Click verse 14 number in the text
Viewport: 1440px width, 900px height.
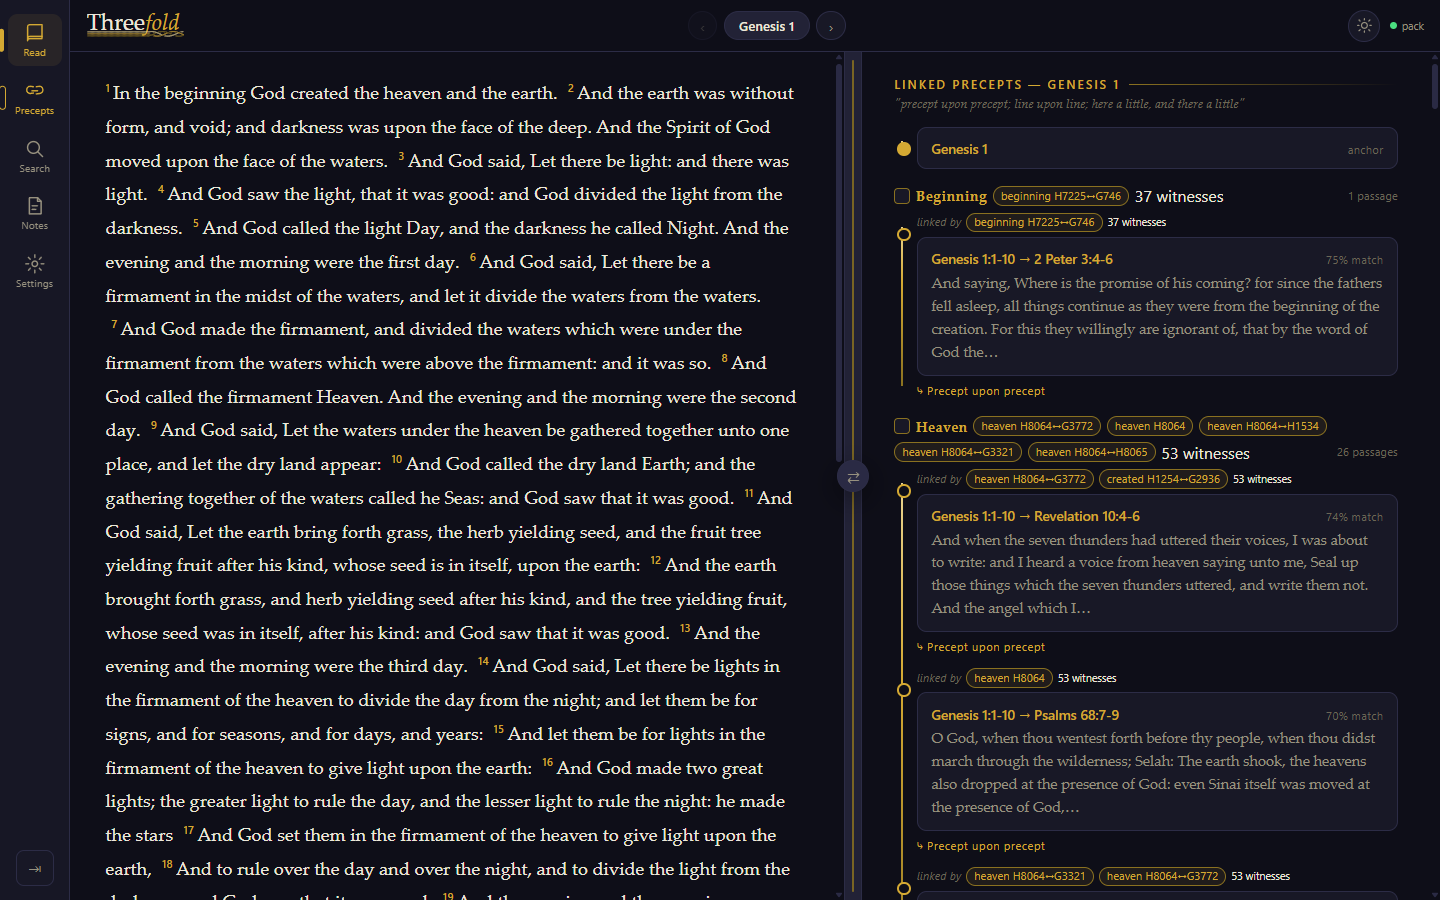(x=483, y=661)
